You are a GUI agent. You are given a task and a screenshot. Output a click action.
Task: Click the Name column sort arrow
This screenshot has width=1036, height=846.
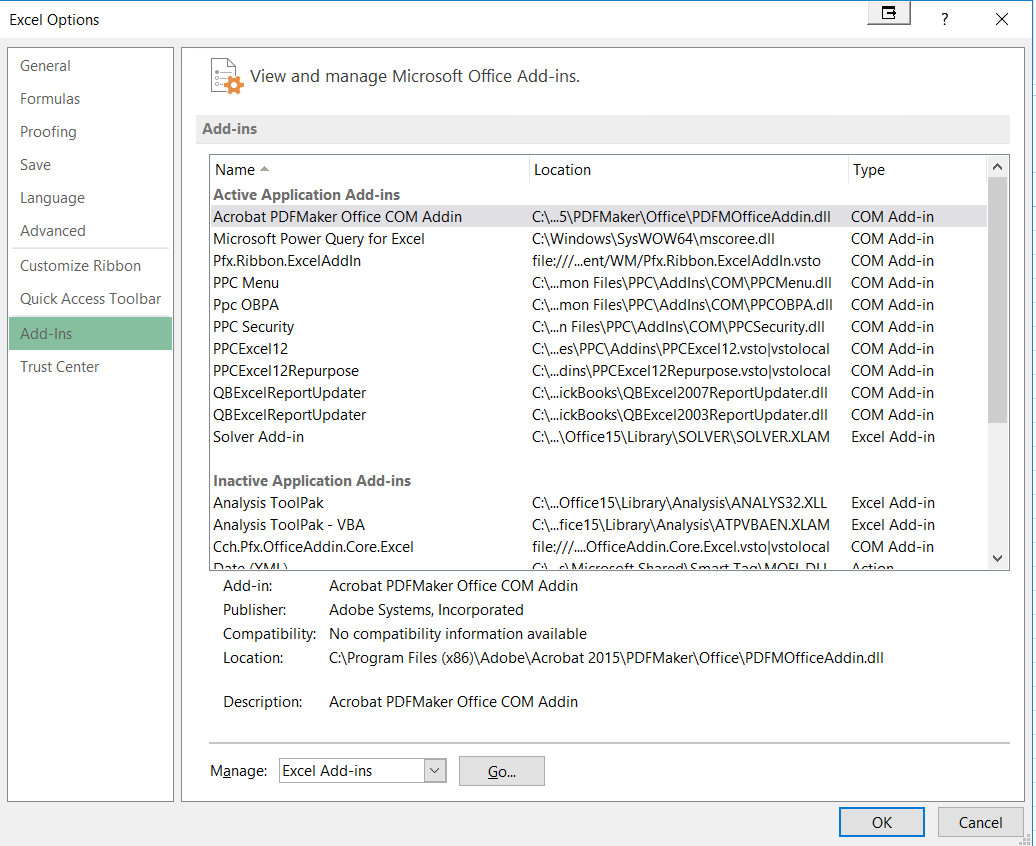pyautogui.click(x=264, y=170)
